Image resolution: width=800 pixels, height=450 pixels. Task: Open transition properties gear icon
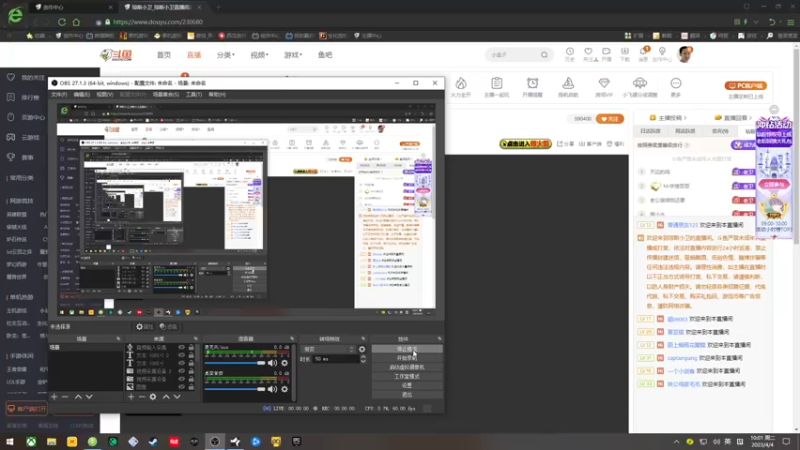point(362,349)
